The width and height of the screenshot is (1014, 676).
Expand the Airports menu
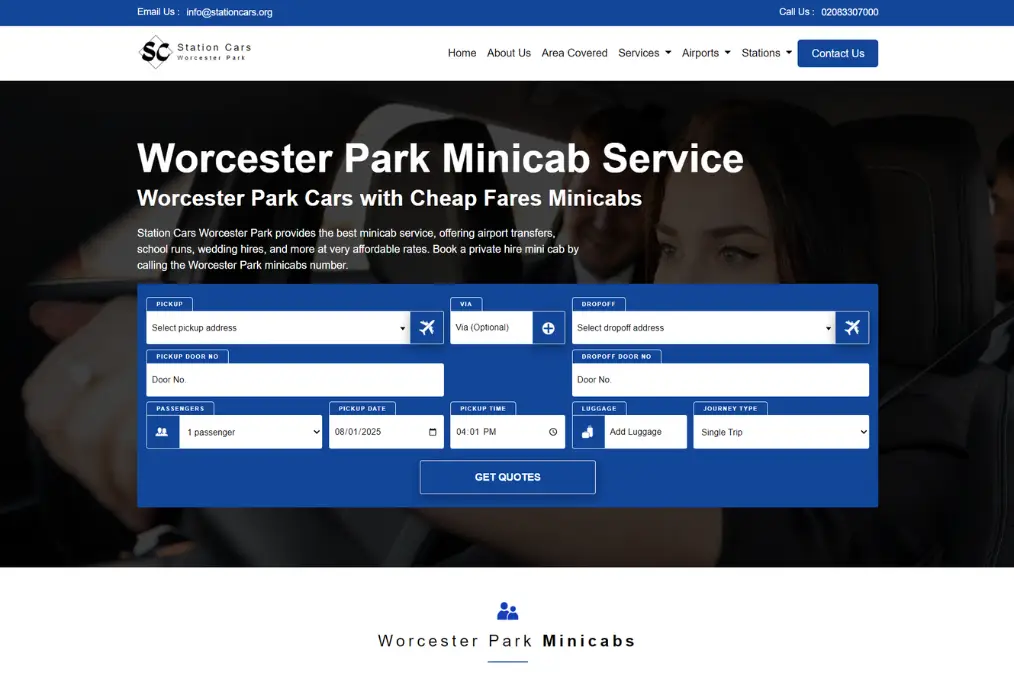pos(706,53)
